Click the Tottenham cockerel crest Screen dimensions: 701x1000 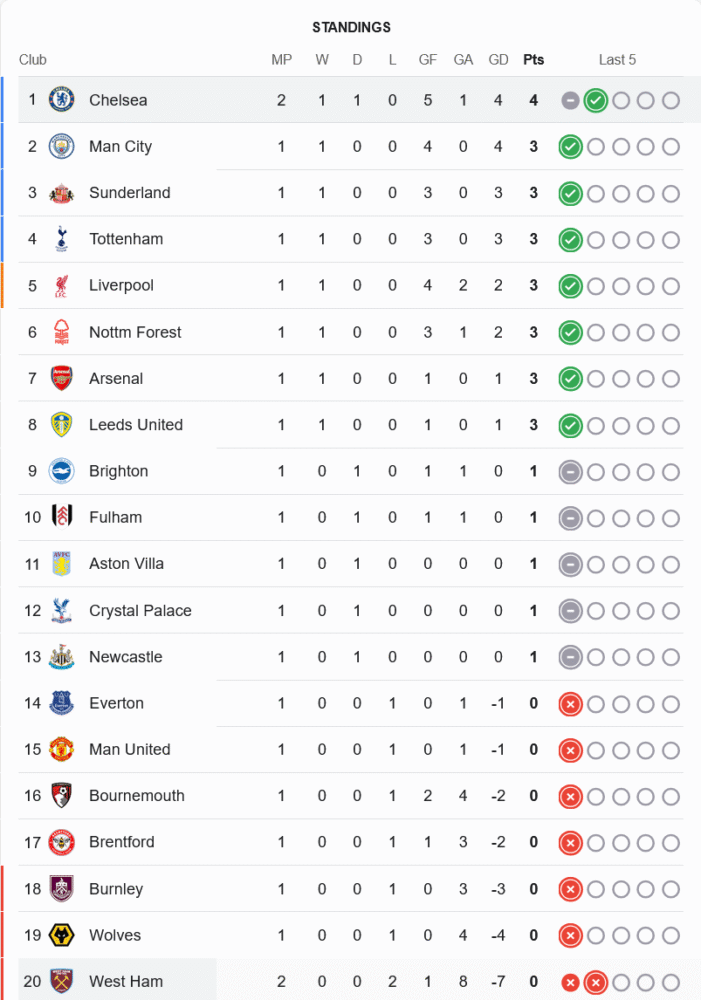[x=62, y=239]
